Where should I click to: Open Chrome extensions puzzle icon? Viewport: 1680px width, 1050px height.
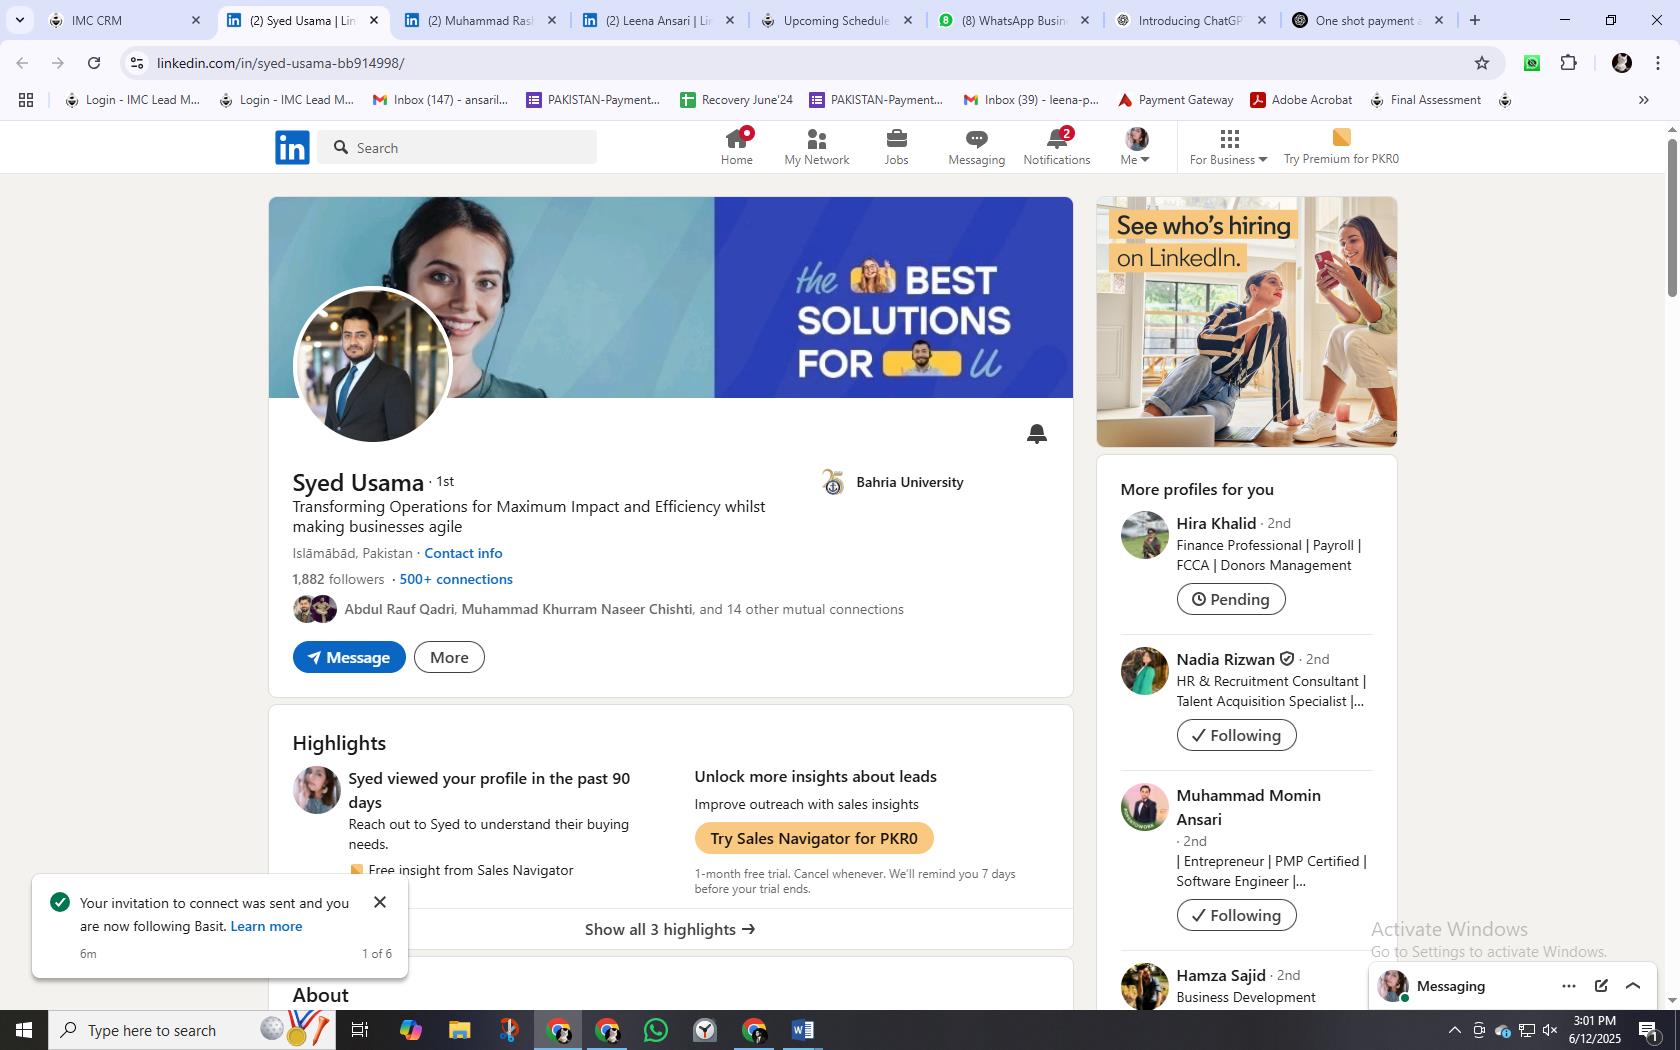1568,63
